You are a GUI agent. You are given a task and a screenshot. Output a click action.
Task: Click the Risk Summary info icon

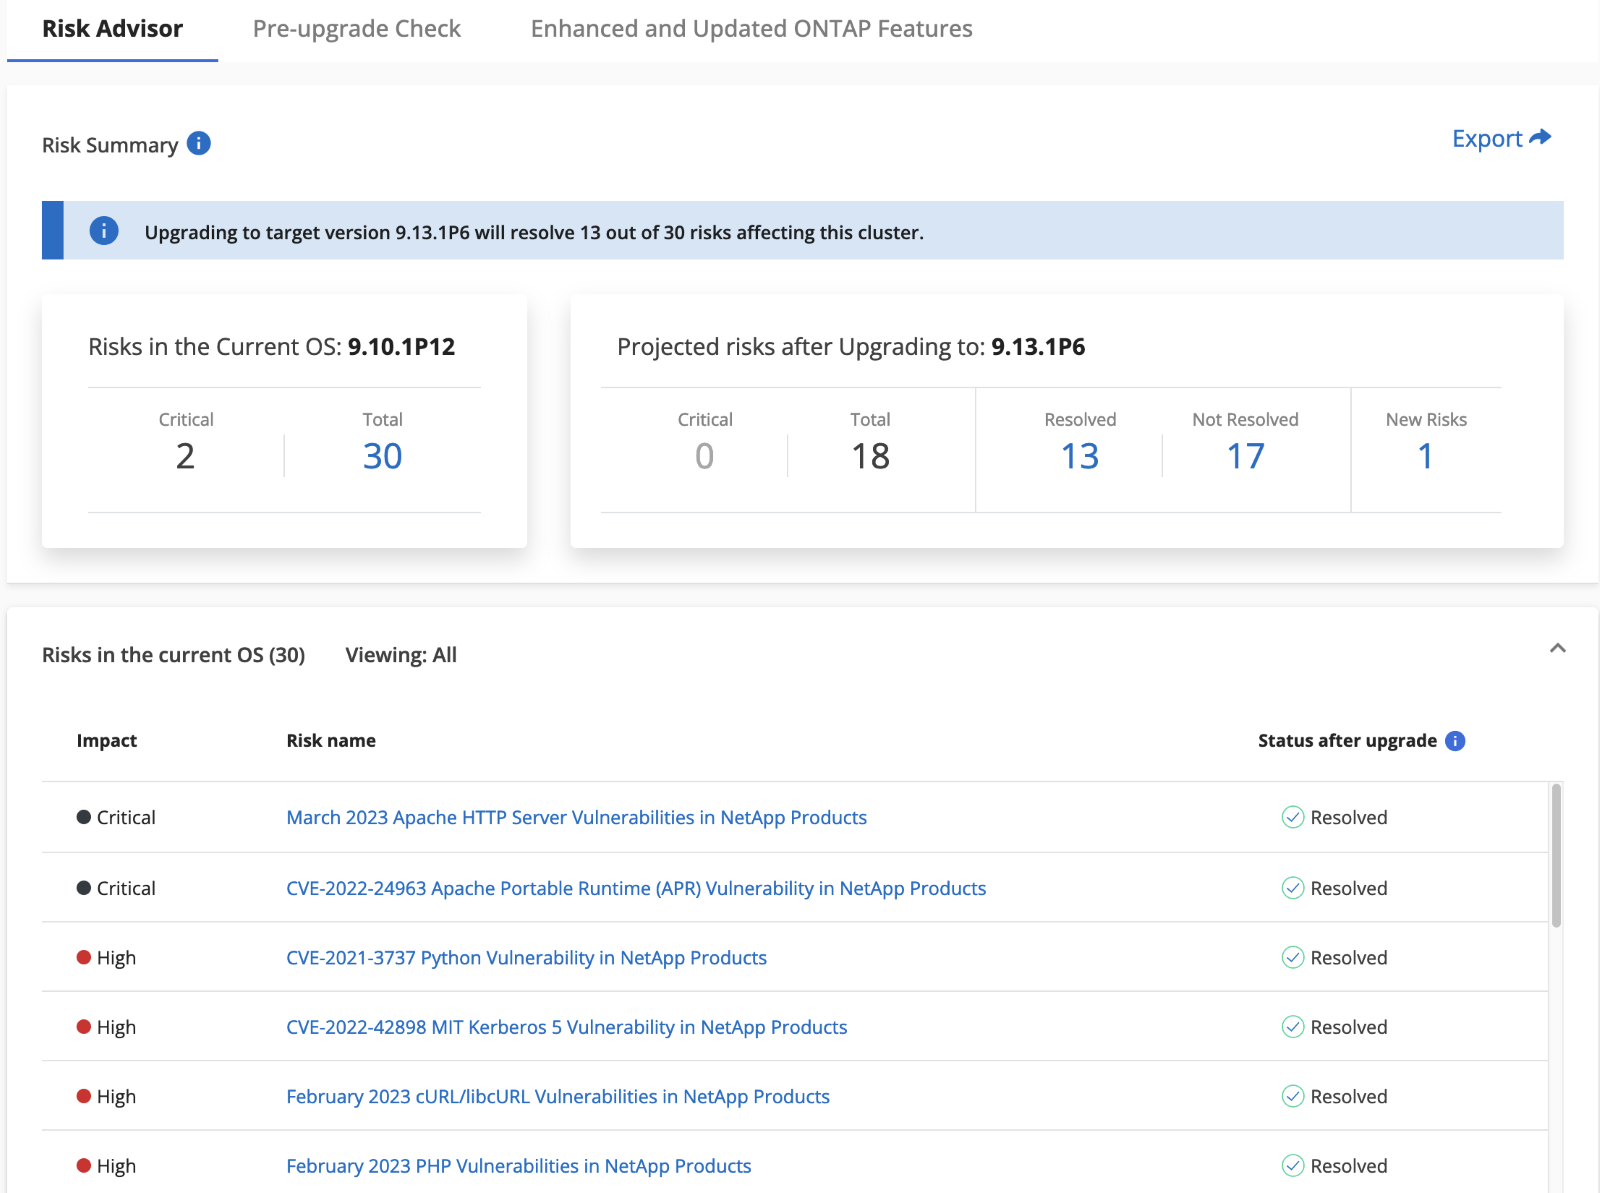tap(199, 143)
